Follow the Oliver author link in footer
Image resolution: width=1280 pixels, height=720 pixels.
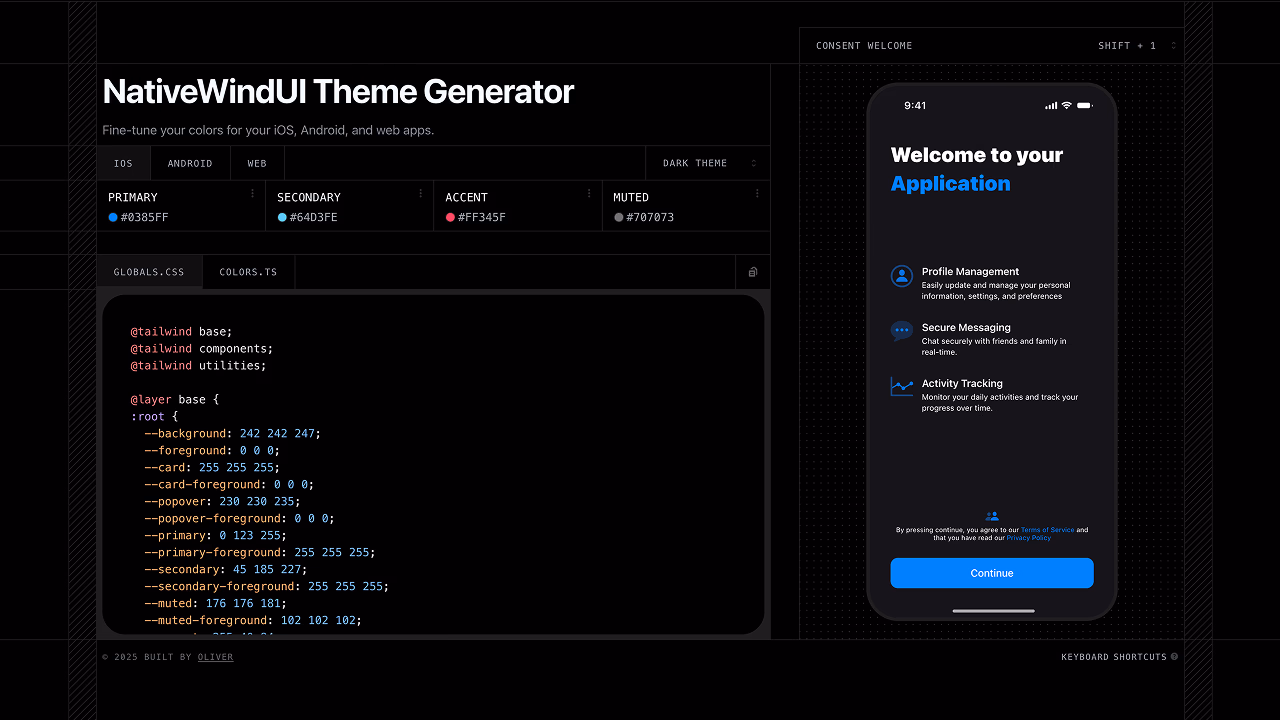click(x=215, y=657)
